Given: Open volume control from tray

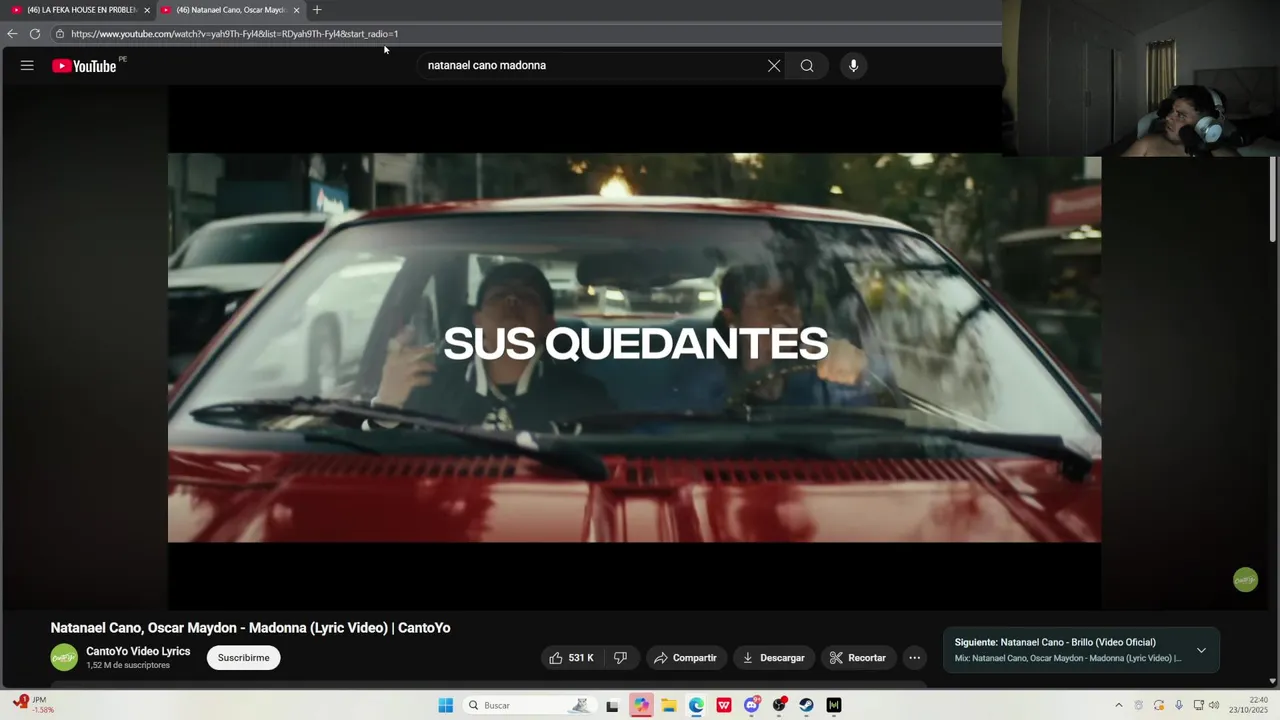Looking at the screenshot, I should pos(1214,705).
